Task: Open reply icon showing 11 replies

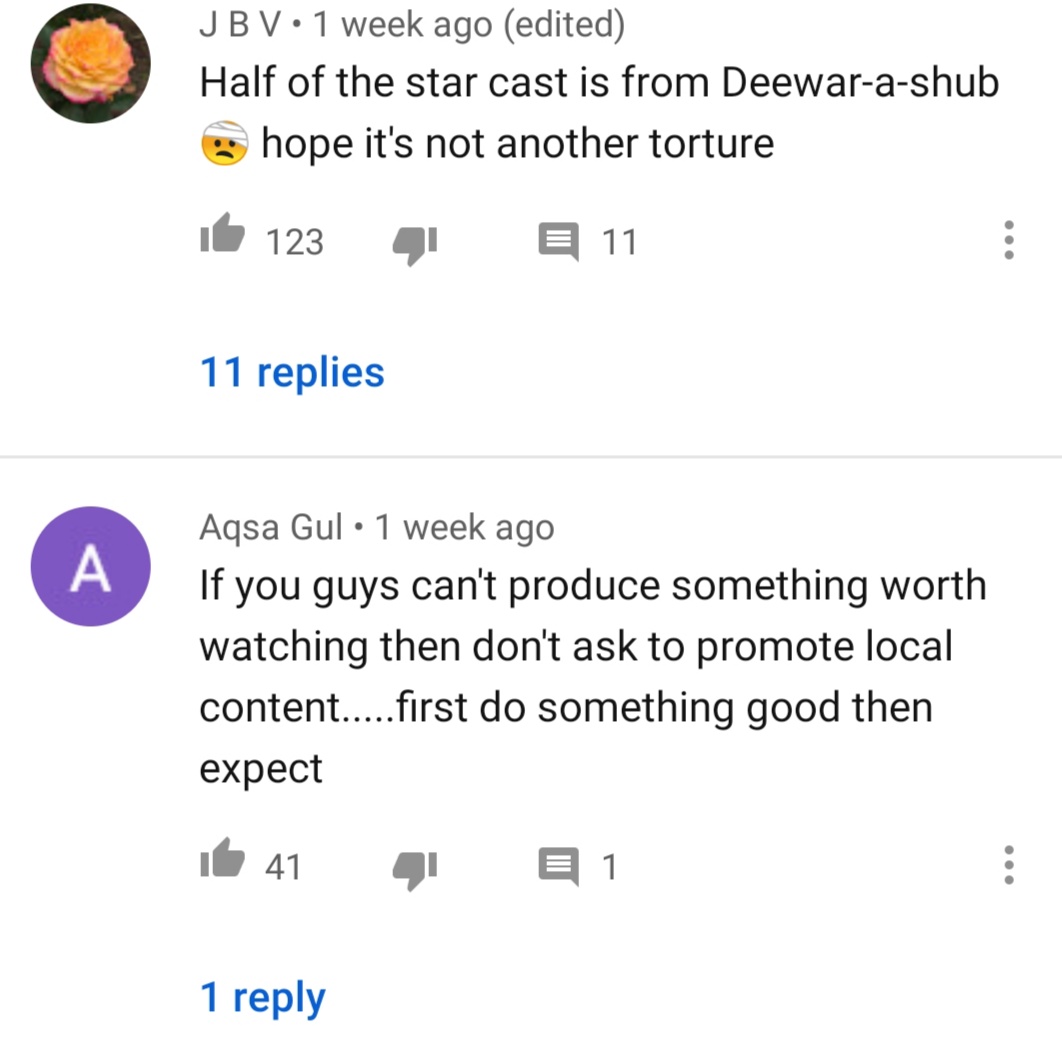Action: coord(559,242)
